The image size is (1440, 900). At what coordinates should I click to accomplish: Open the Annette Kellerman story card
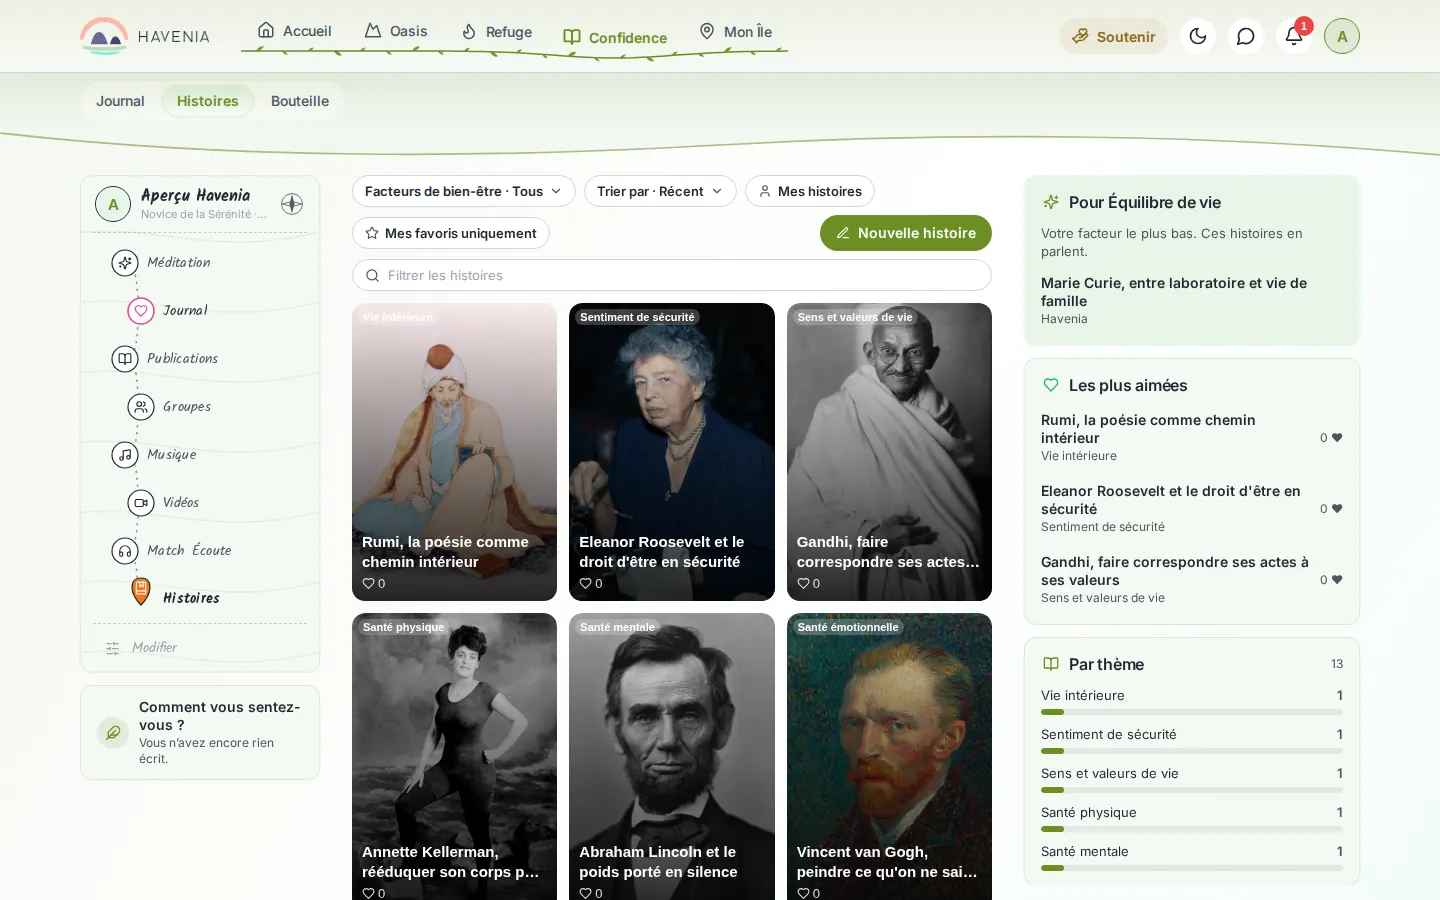(454, 756)
